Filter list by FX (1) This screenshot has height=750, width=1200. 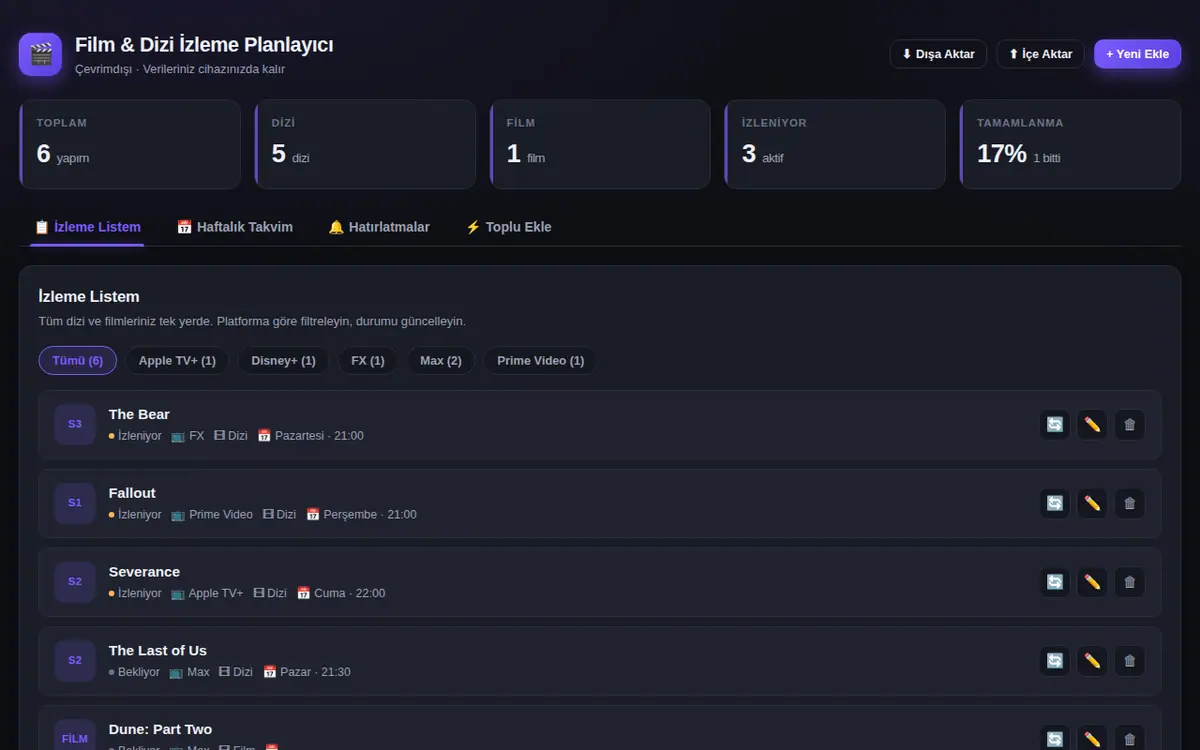pos(368,360)
